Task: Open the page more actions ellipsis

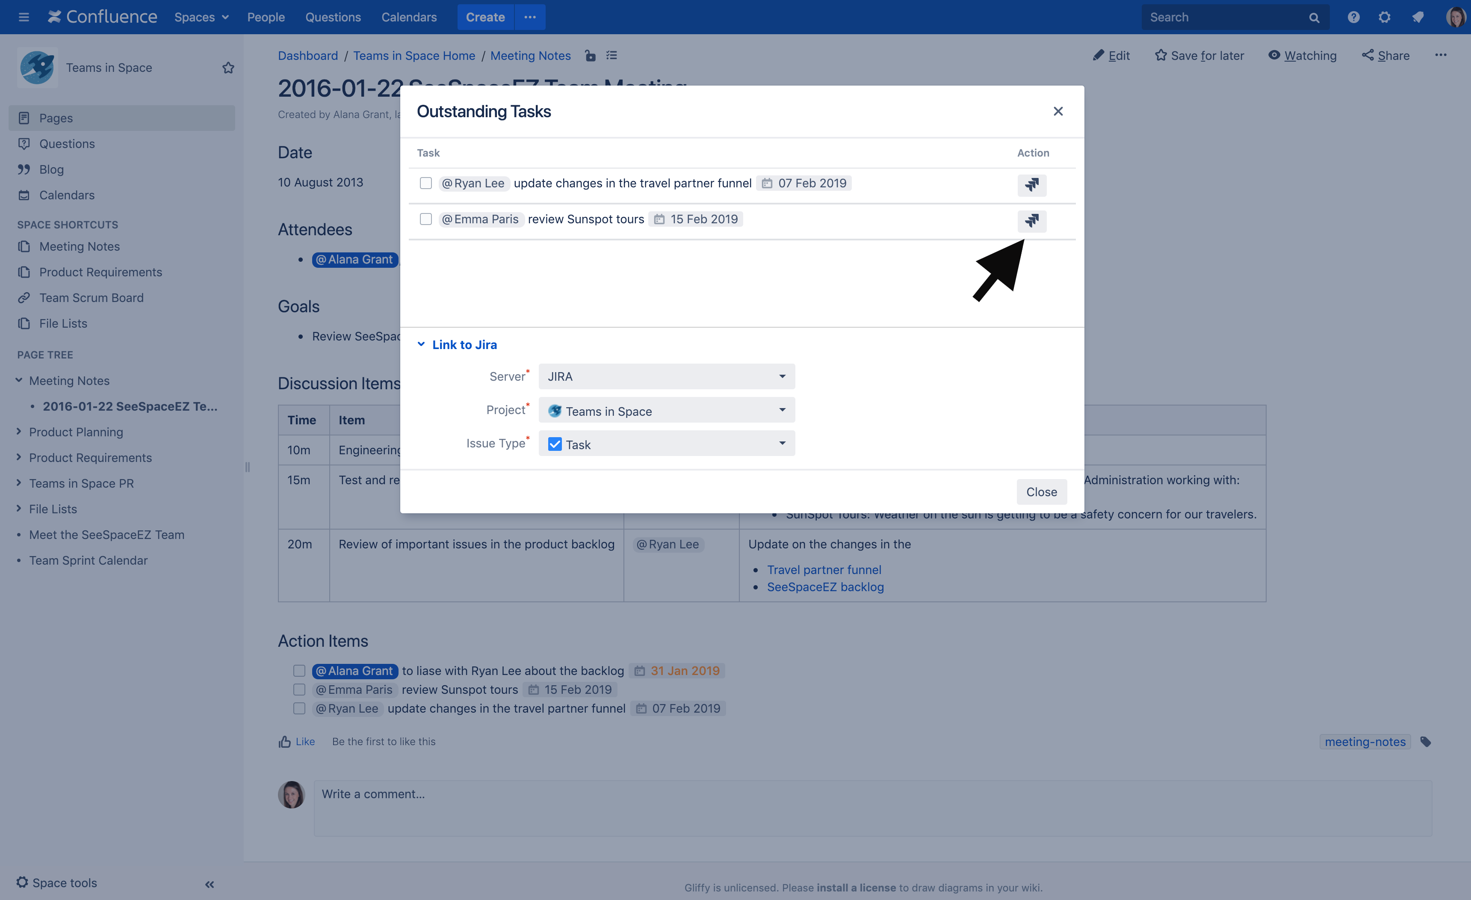Action: pyautogui.click(x=1441, y=56)
